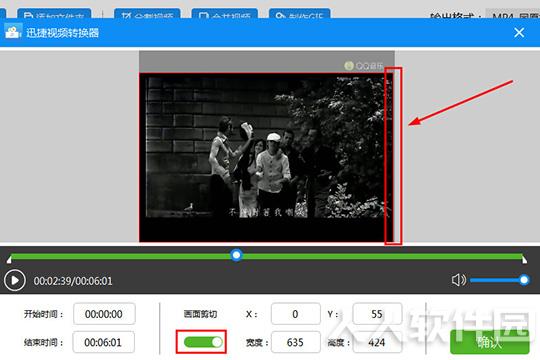Screen dimensions: 540x360
Task: Toggle the 画面剪切 crop switch
Action: coord(203,342)
